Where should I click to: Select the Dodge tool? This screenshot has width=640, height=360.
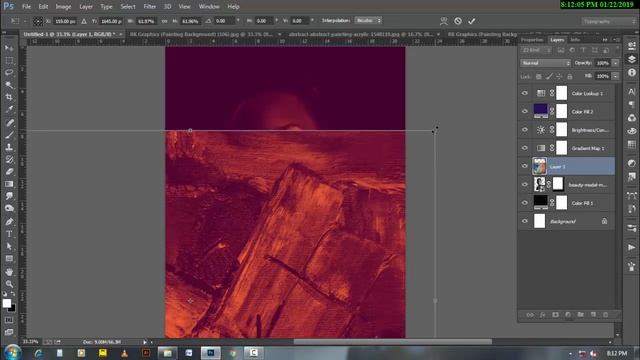click(9, 209)
